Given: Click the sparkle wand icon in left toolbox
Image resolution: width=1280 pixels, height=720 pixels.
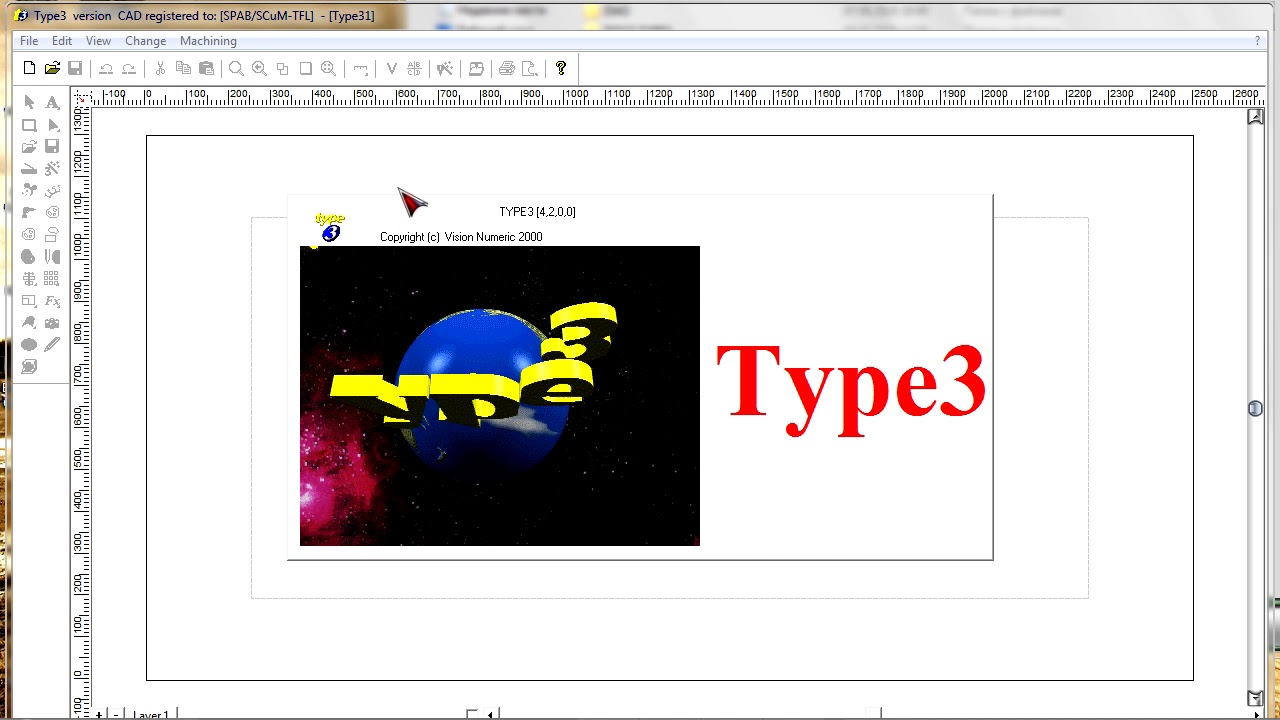Looking at the screenshot, I should [x=52, y=168].
